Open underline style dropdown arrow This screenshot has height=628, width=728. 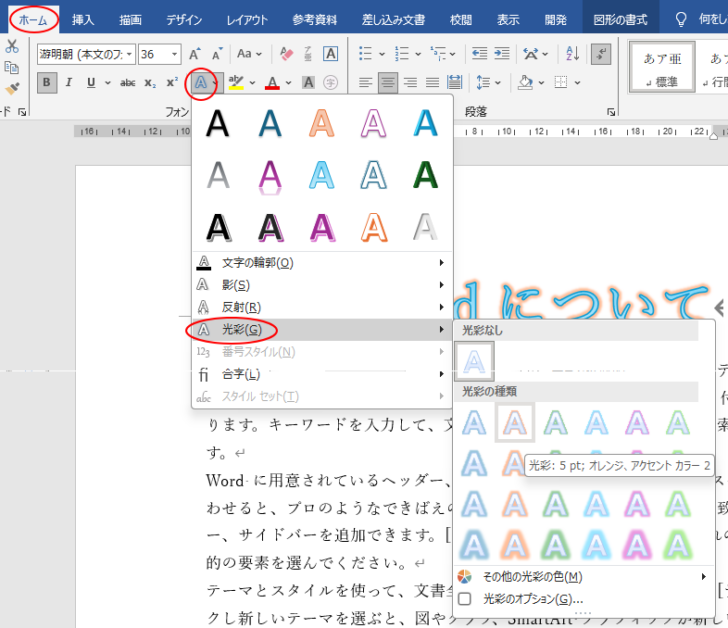[x=108, y=83]
